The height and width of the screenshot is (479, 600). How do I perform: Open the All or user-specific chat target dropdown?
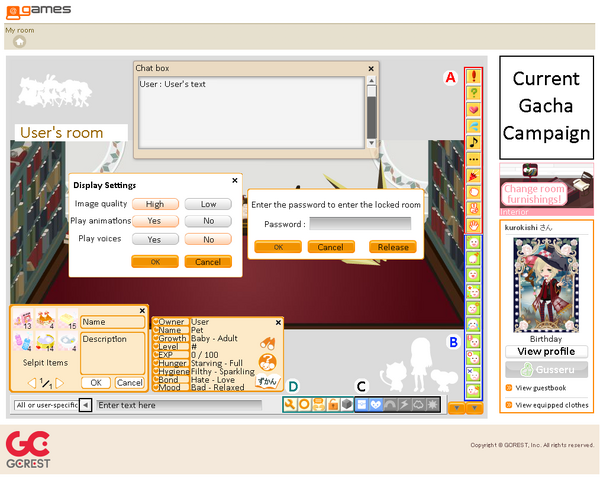pyautogui.click(x=85, y=405)
